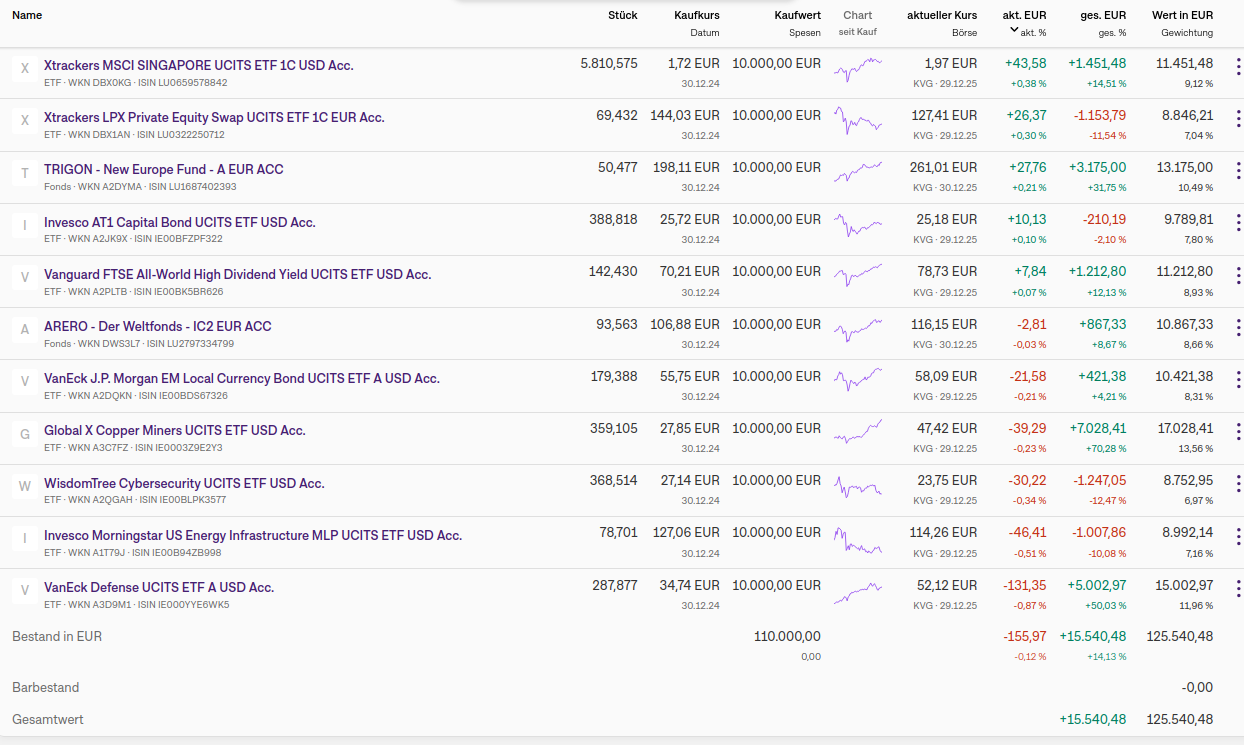Click the A avatar icon beside ARERO Weltfonds
The image size is (1244, 745).
point(25,330)
